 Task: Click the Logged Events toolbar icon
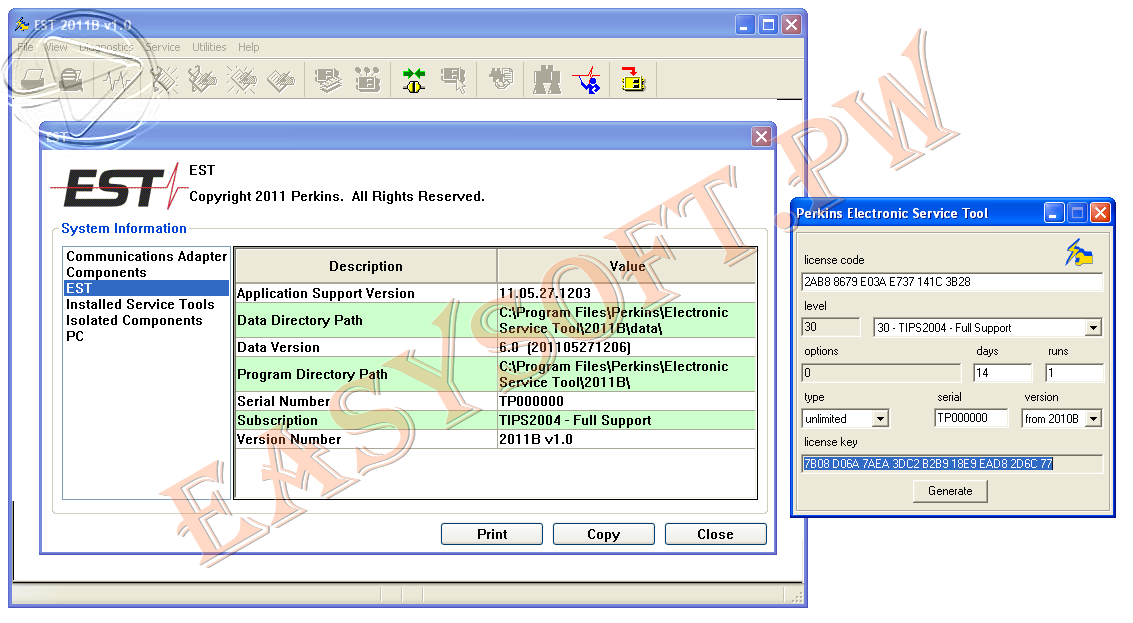point(280,80)
